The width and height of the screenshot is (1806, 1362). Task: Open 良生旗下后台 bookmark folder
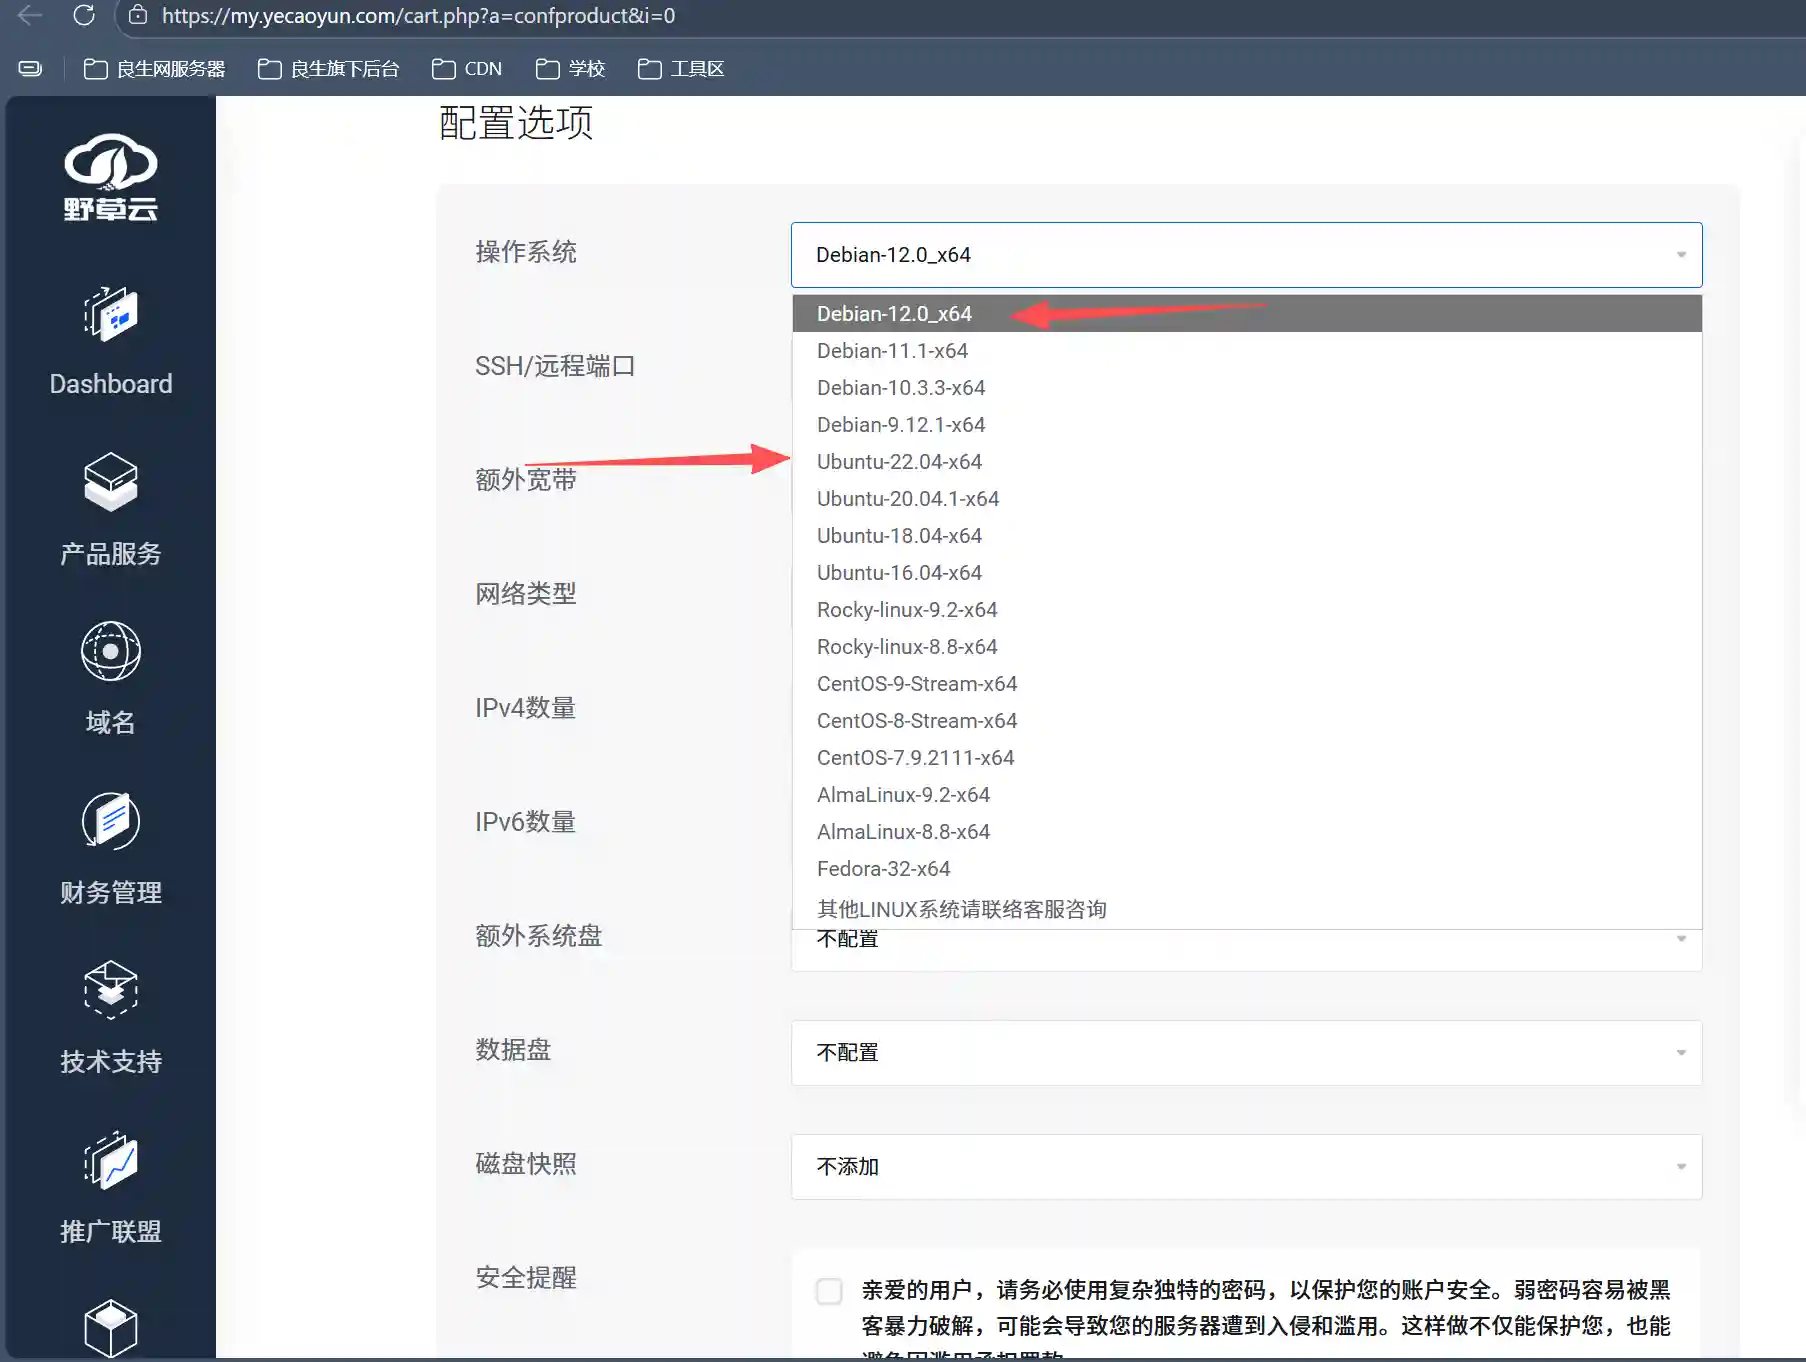point(328,69)
